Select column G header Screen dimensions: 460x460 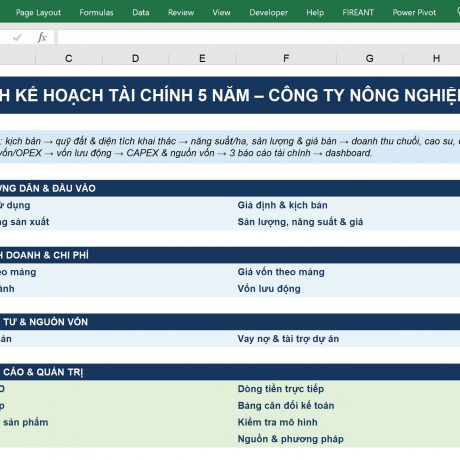pyautogui.click(x=370, y=59)
